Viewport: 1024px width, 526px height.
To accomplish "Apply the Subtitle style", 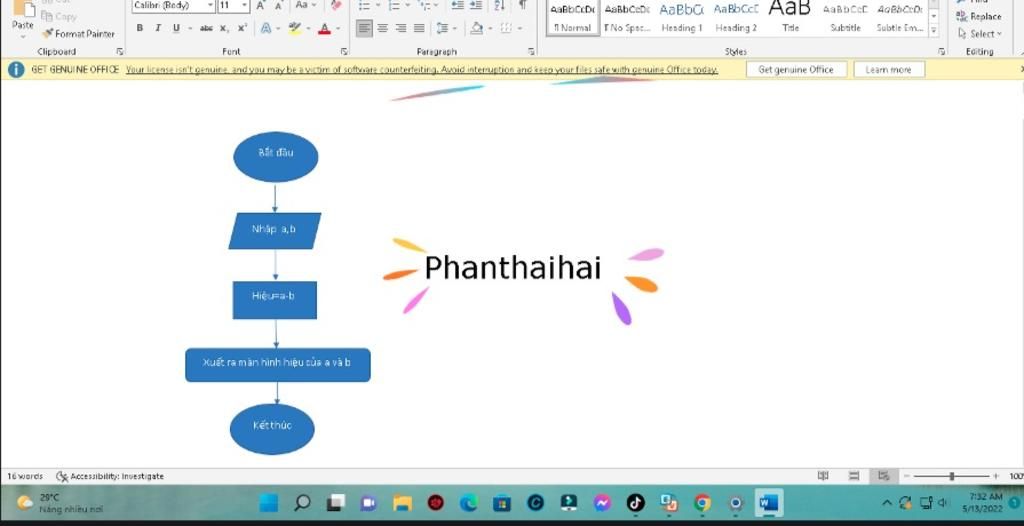I will click(845, 18).
